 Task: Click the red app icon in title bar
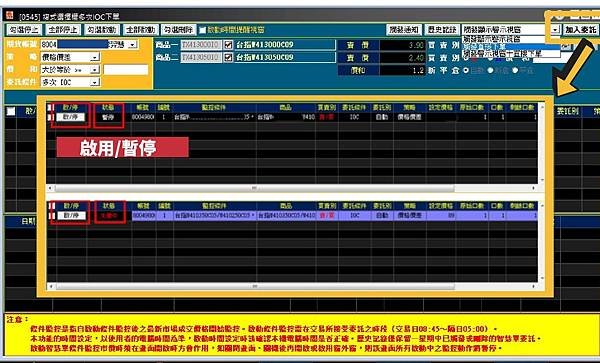click(x=10, y=15)
